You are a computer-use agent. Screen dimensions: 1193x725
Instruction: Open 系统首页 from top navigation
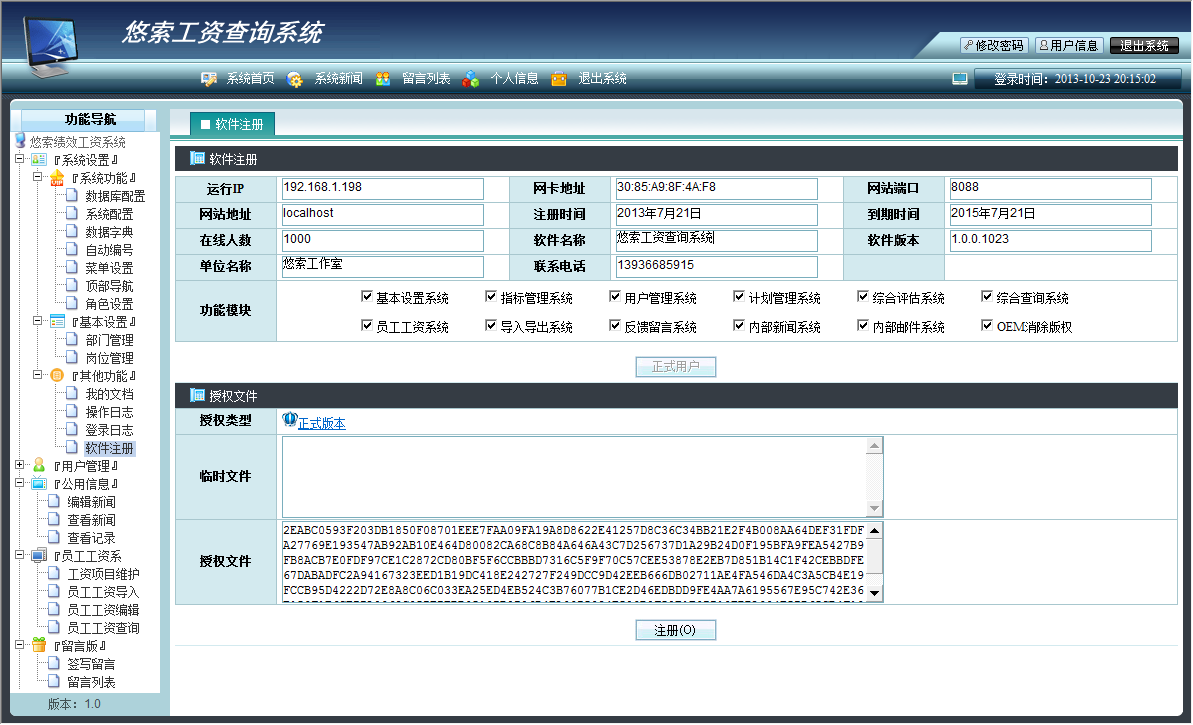(250, 79)
